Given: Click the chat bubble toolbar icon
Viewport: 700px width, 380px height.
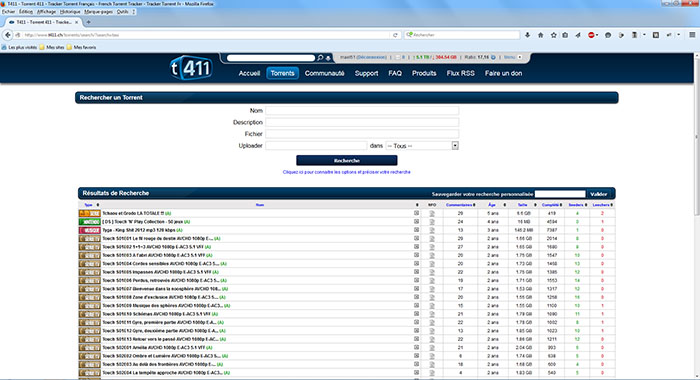Looking at the screenshot, I should pos(608,35).
